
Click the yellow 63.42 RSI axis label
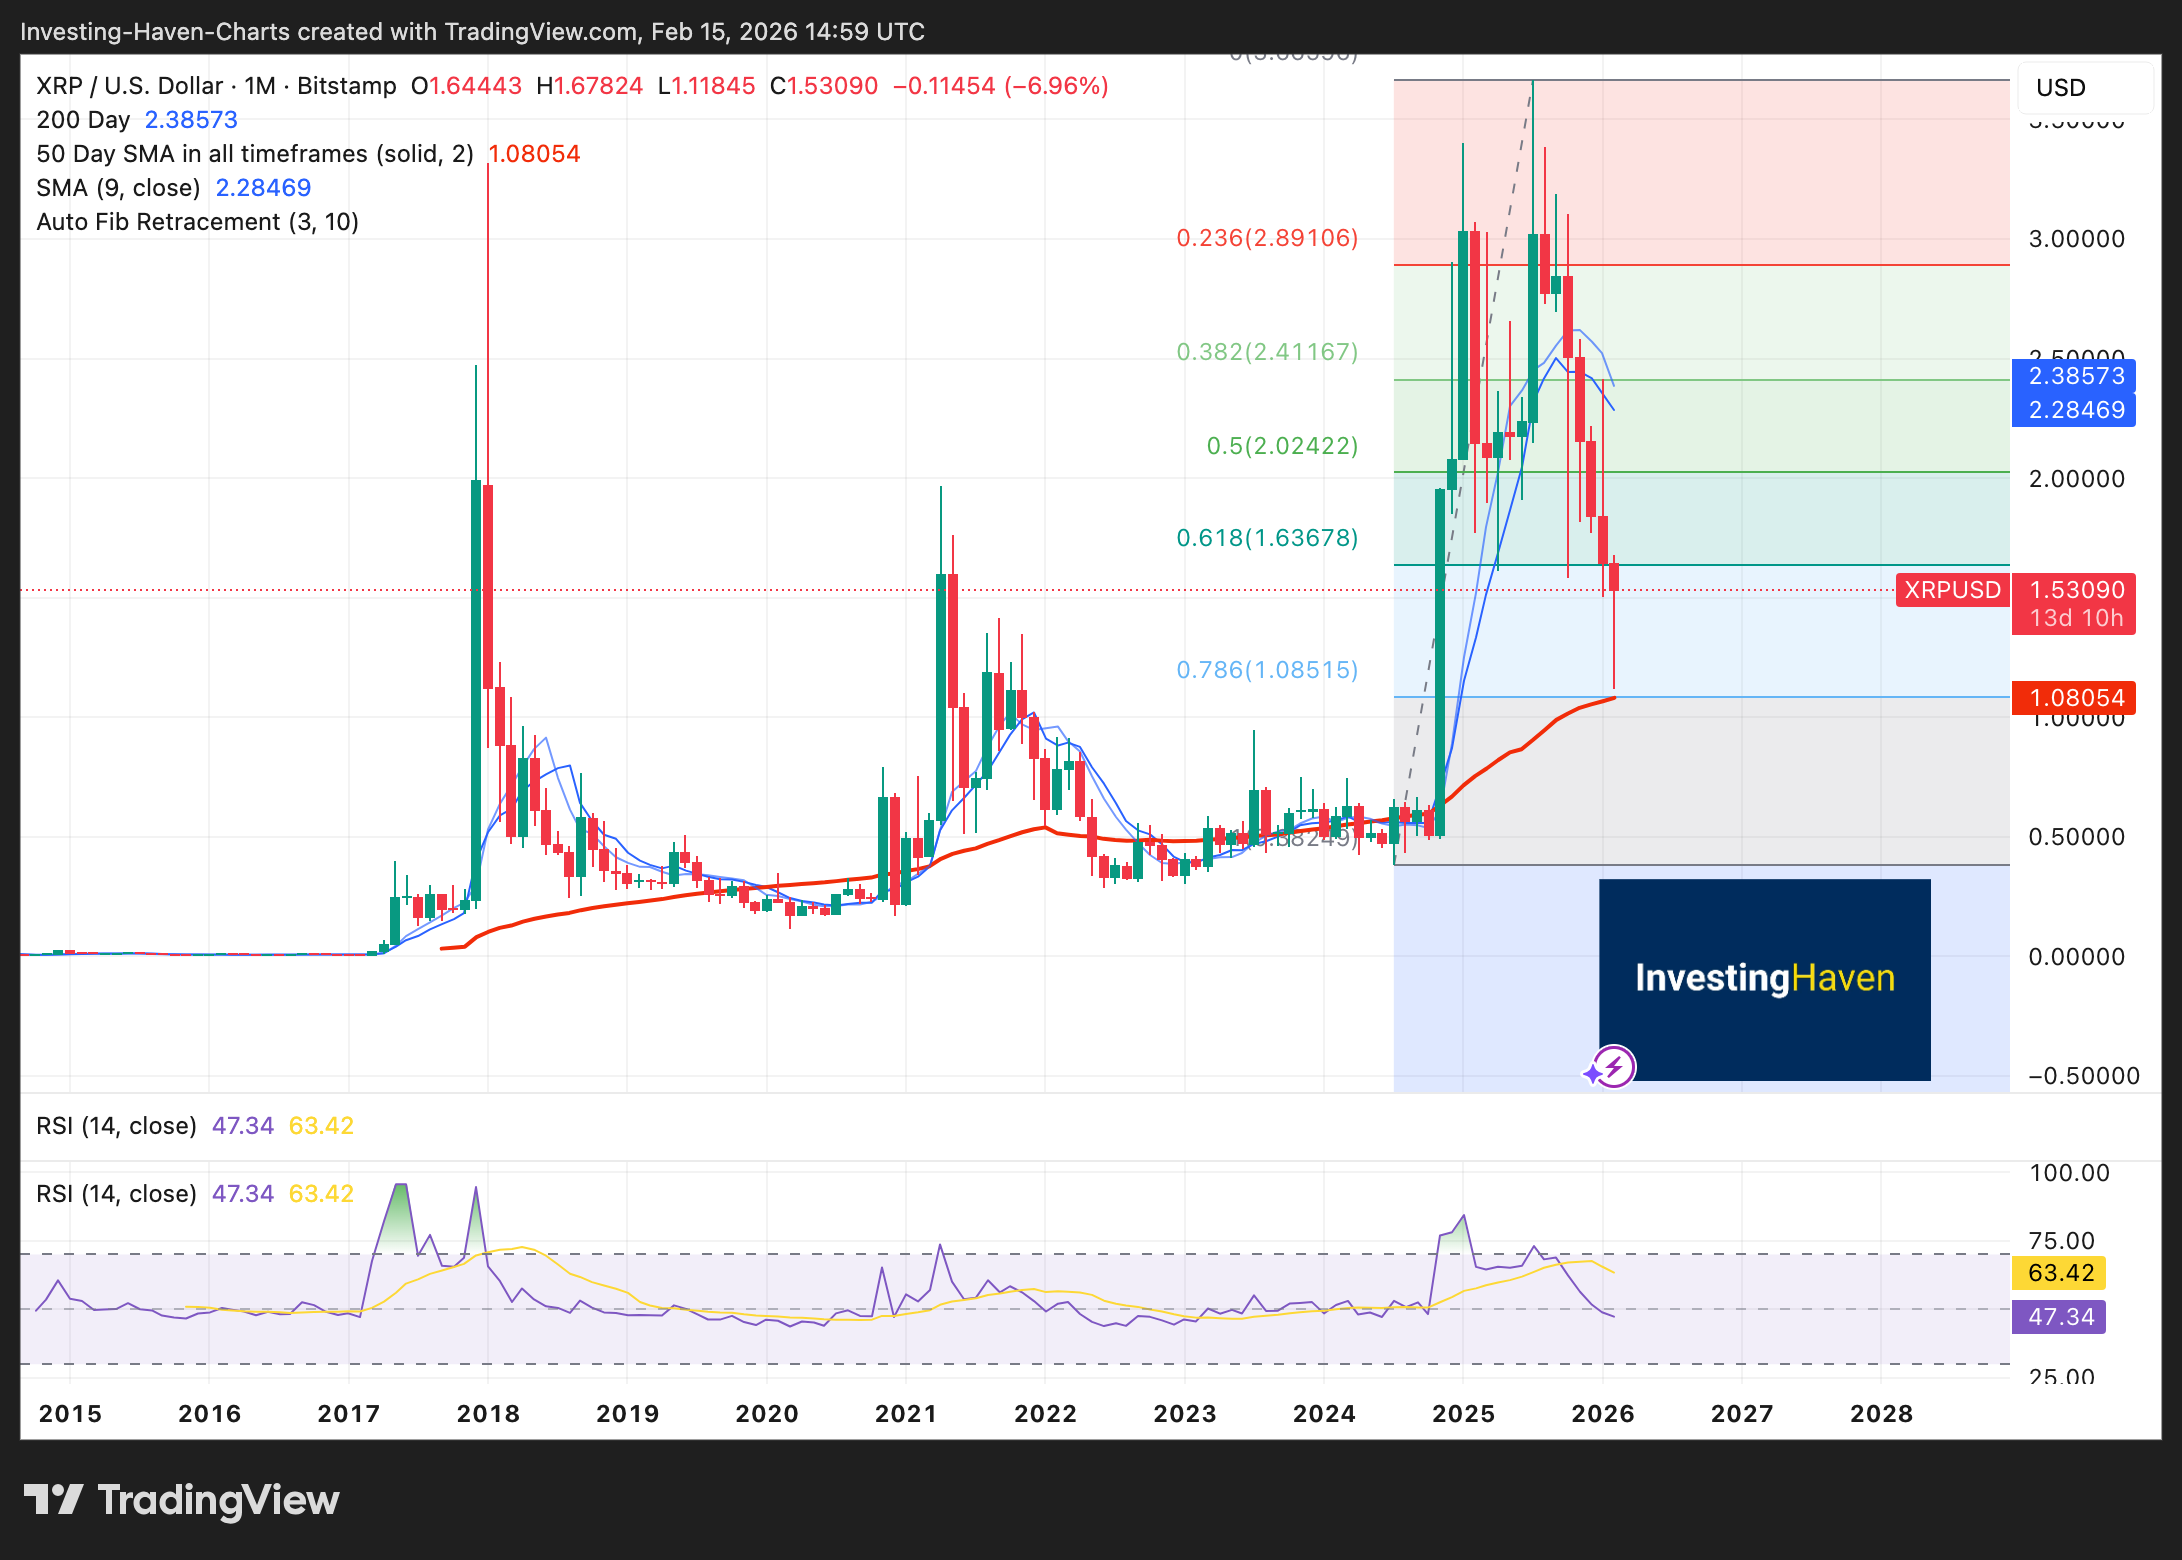click(2060, 1273)
